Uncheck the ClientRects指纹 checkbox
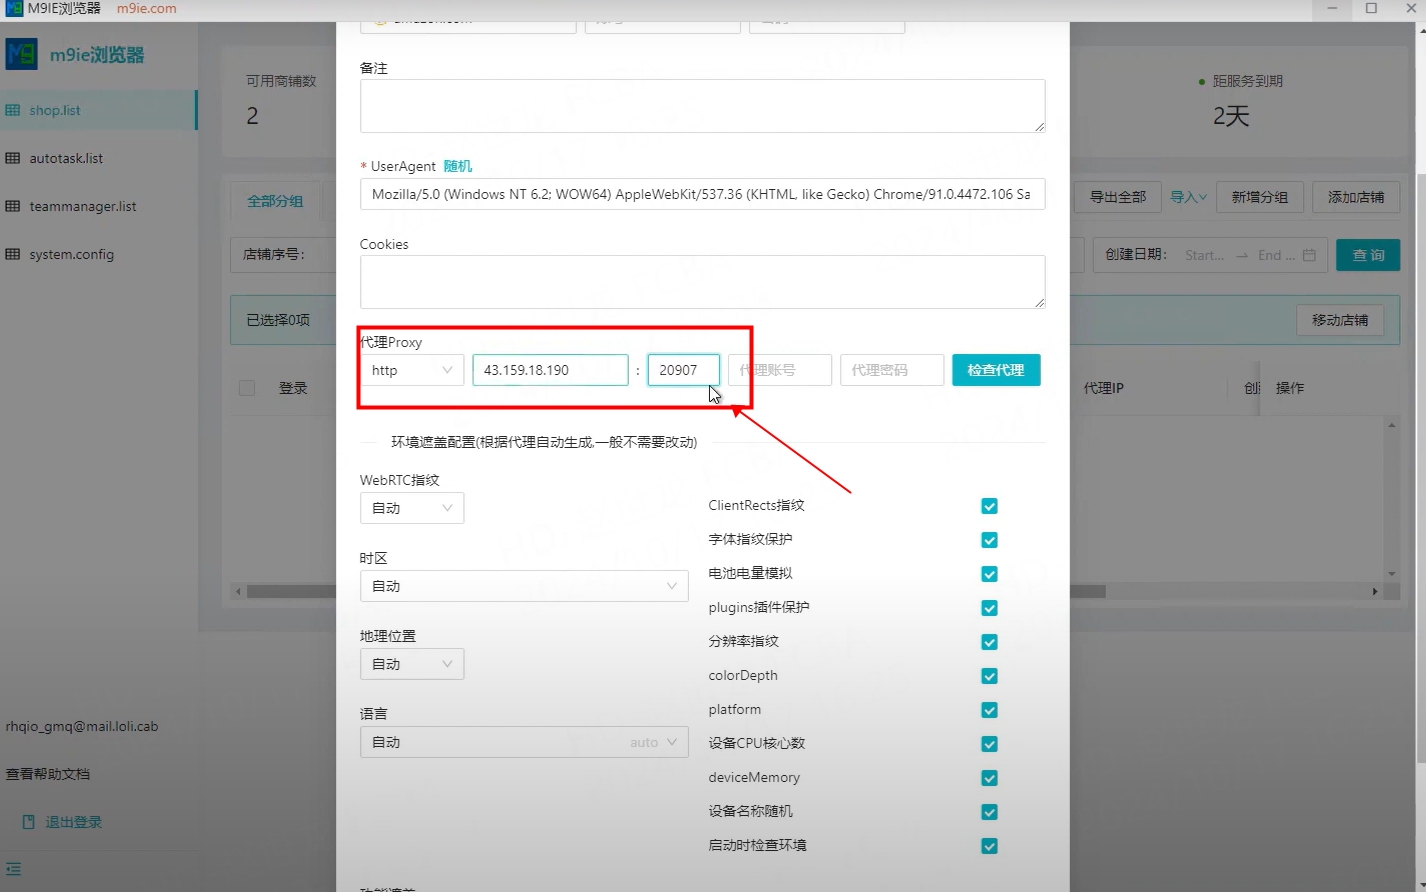Screen dimensions: 1426x892 tap(989, 506)
